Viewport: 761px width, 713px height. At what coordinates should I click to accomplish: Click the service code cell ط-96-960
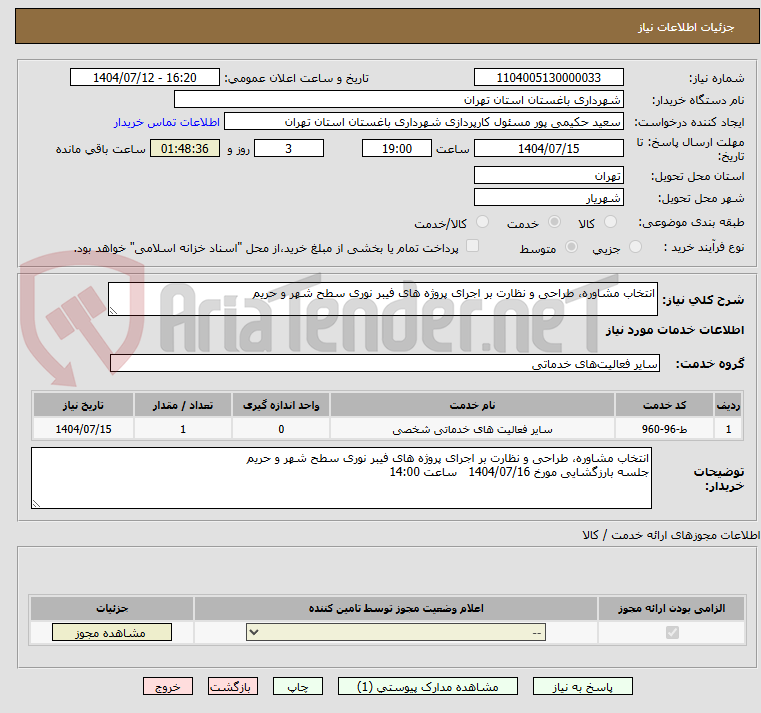click(664, 429)
